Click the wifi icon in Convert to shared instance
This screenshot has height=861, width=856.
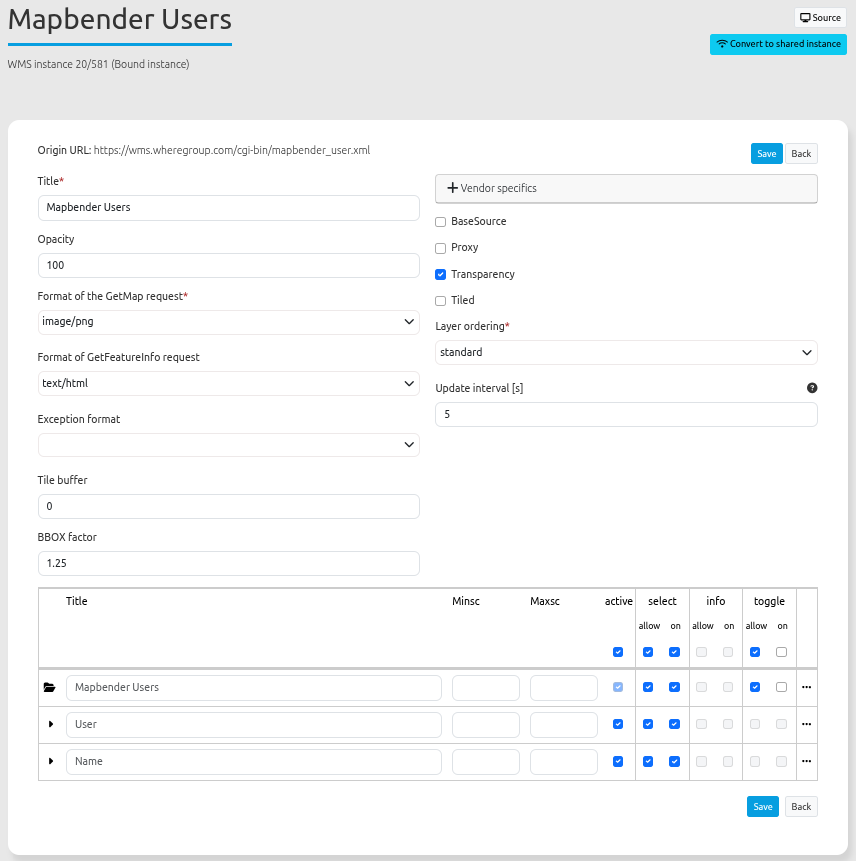tap(722, 44)
